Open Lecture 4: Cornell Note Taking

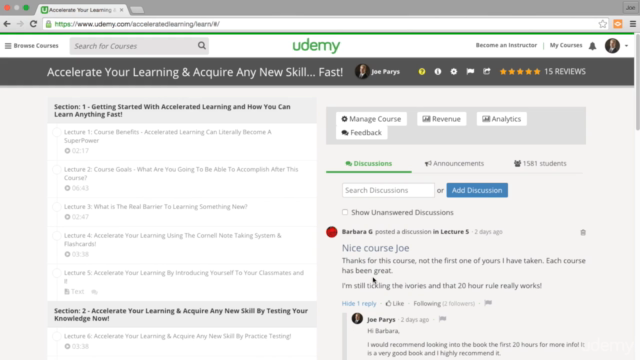coord(173,240)
